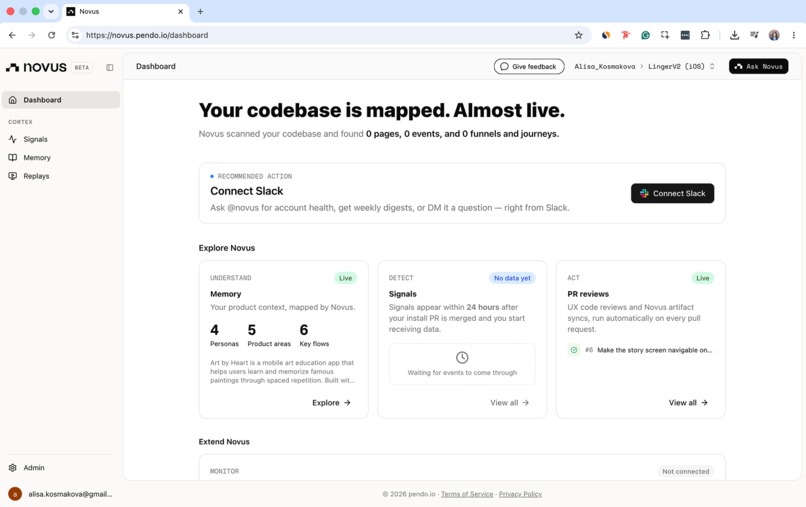Image resolution: width=806 pixels, height=507 pixels.
Task: Close the Novus tab
Action: coord(180,11)
